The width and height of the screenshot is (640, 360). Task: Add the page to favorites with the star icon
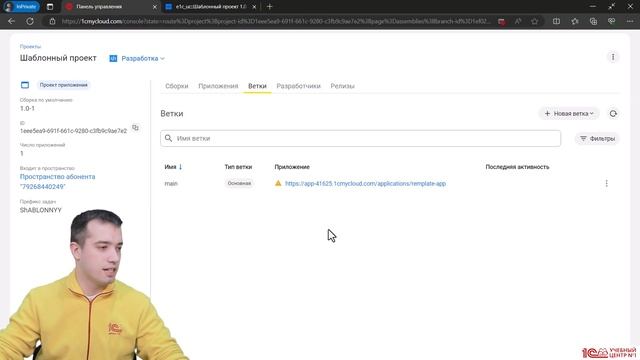(535, 21)
